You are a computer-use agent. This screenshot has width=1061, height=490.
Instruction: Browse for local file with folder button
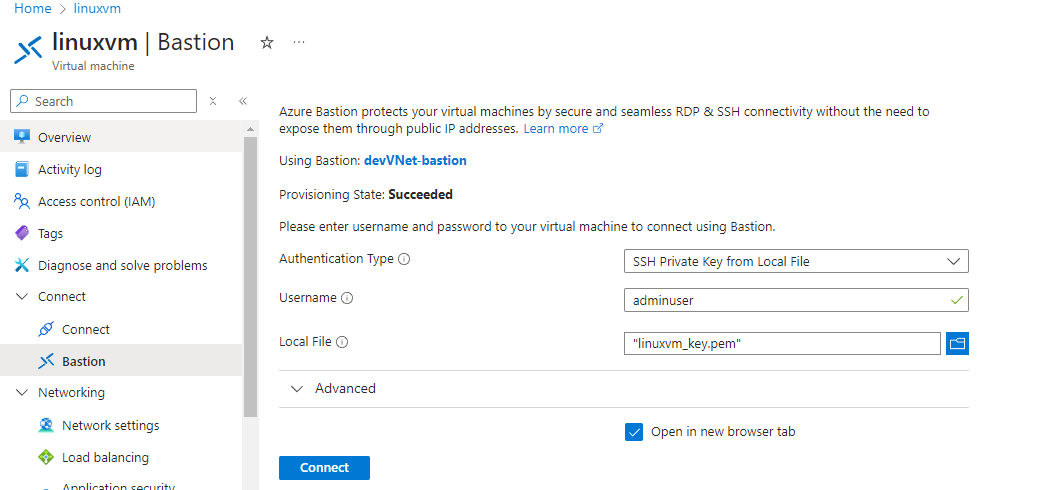pyautogui.click(x=957, y=343)
